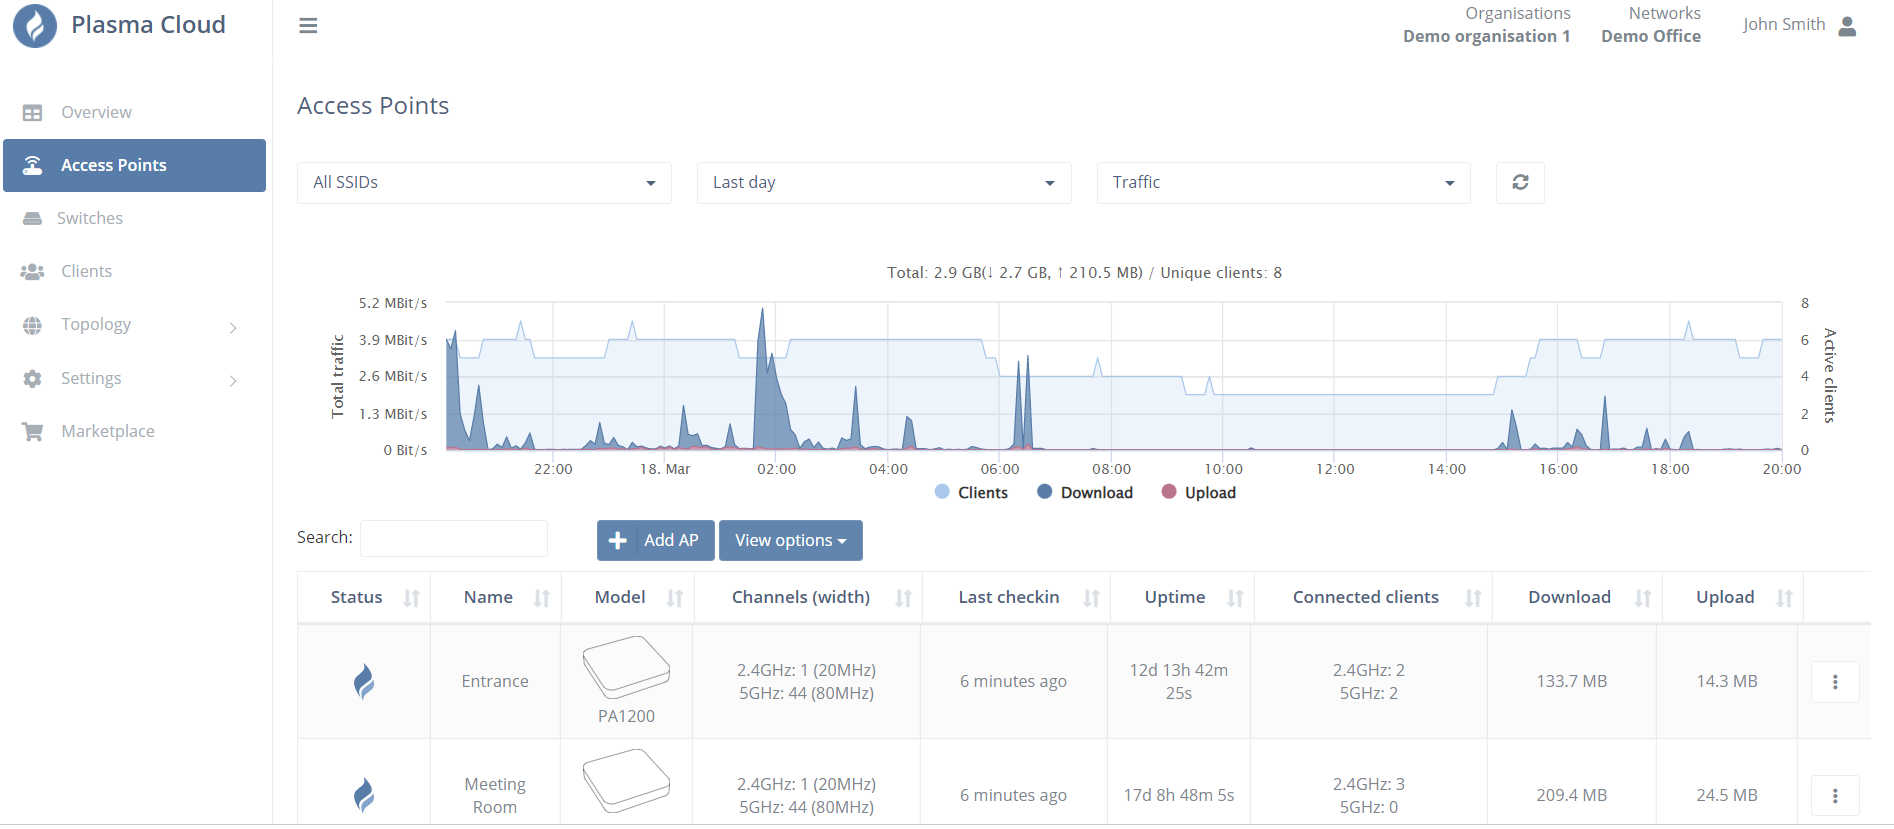Toggle Clients series in chart legend
The height and width of the screenshot is (829, 1894).
point(971,493)
